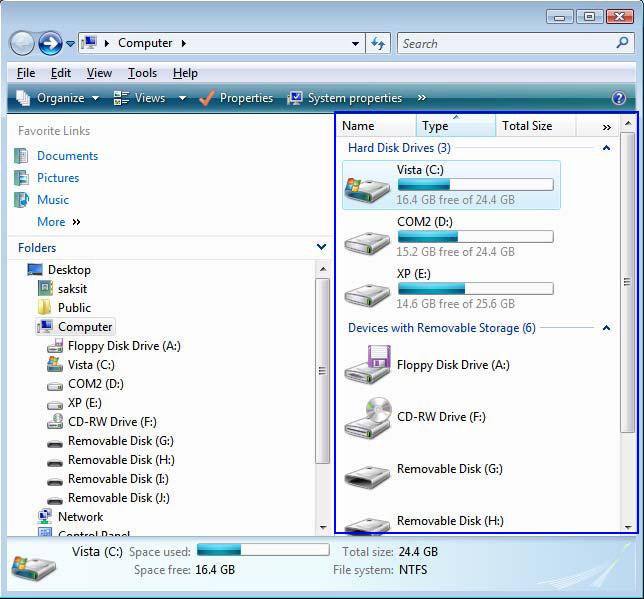Click the Views toolbar button
The height and width of the screenshot is (599, 644).
(x=140, y=98)
